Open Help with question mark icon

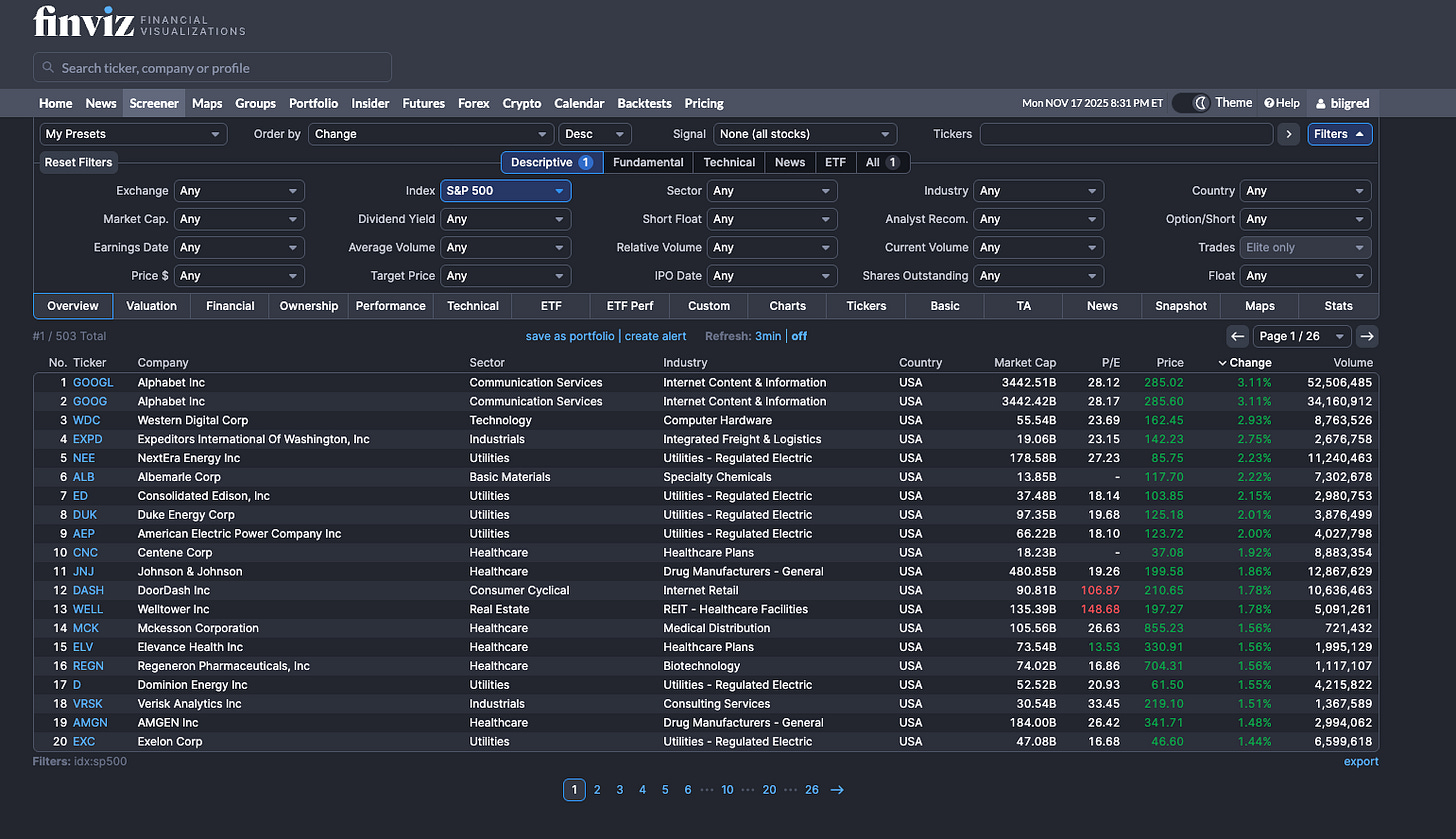1282,103
